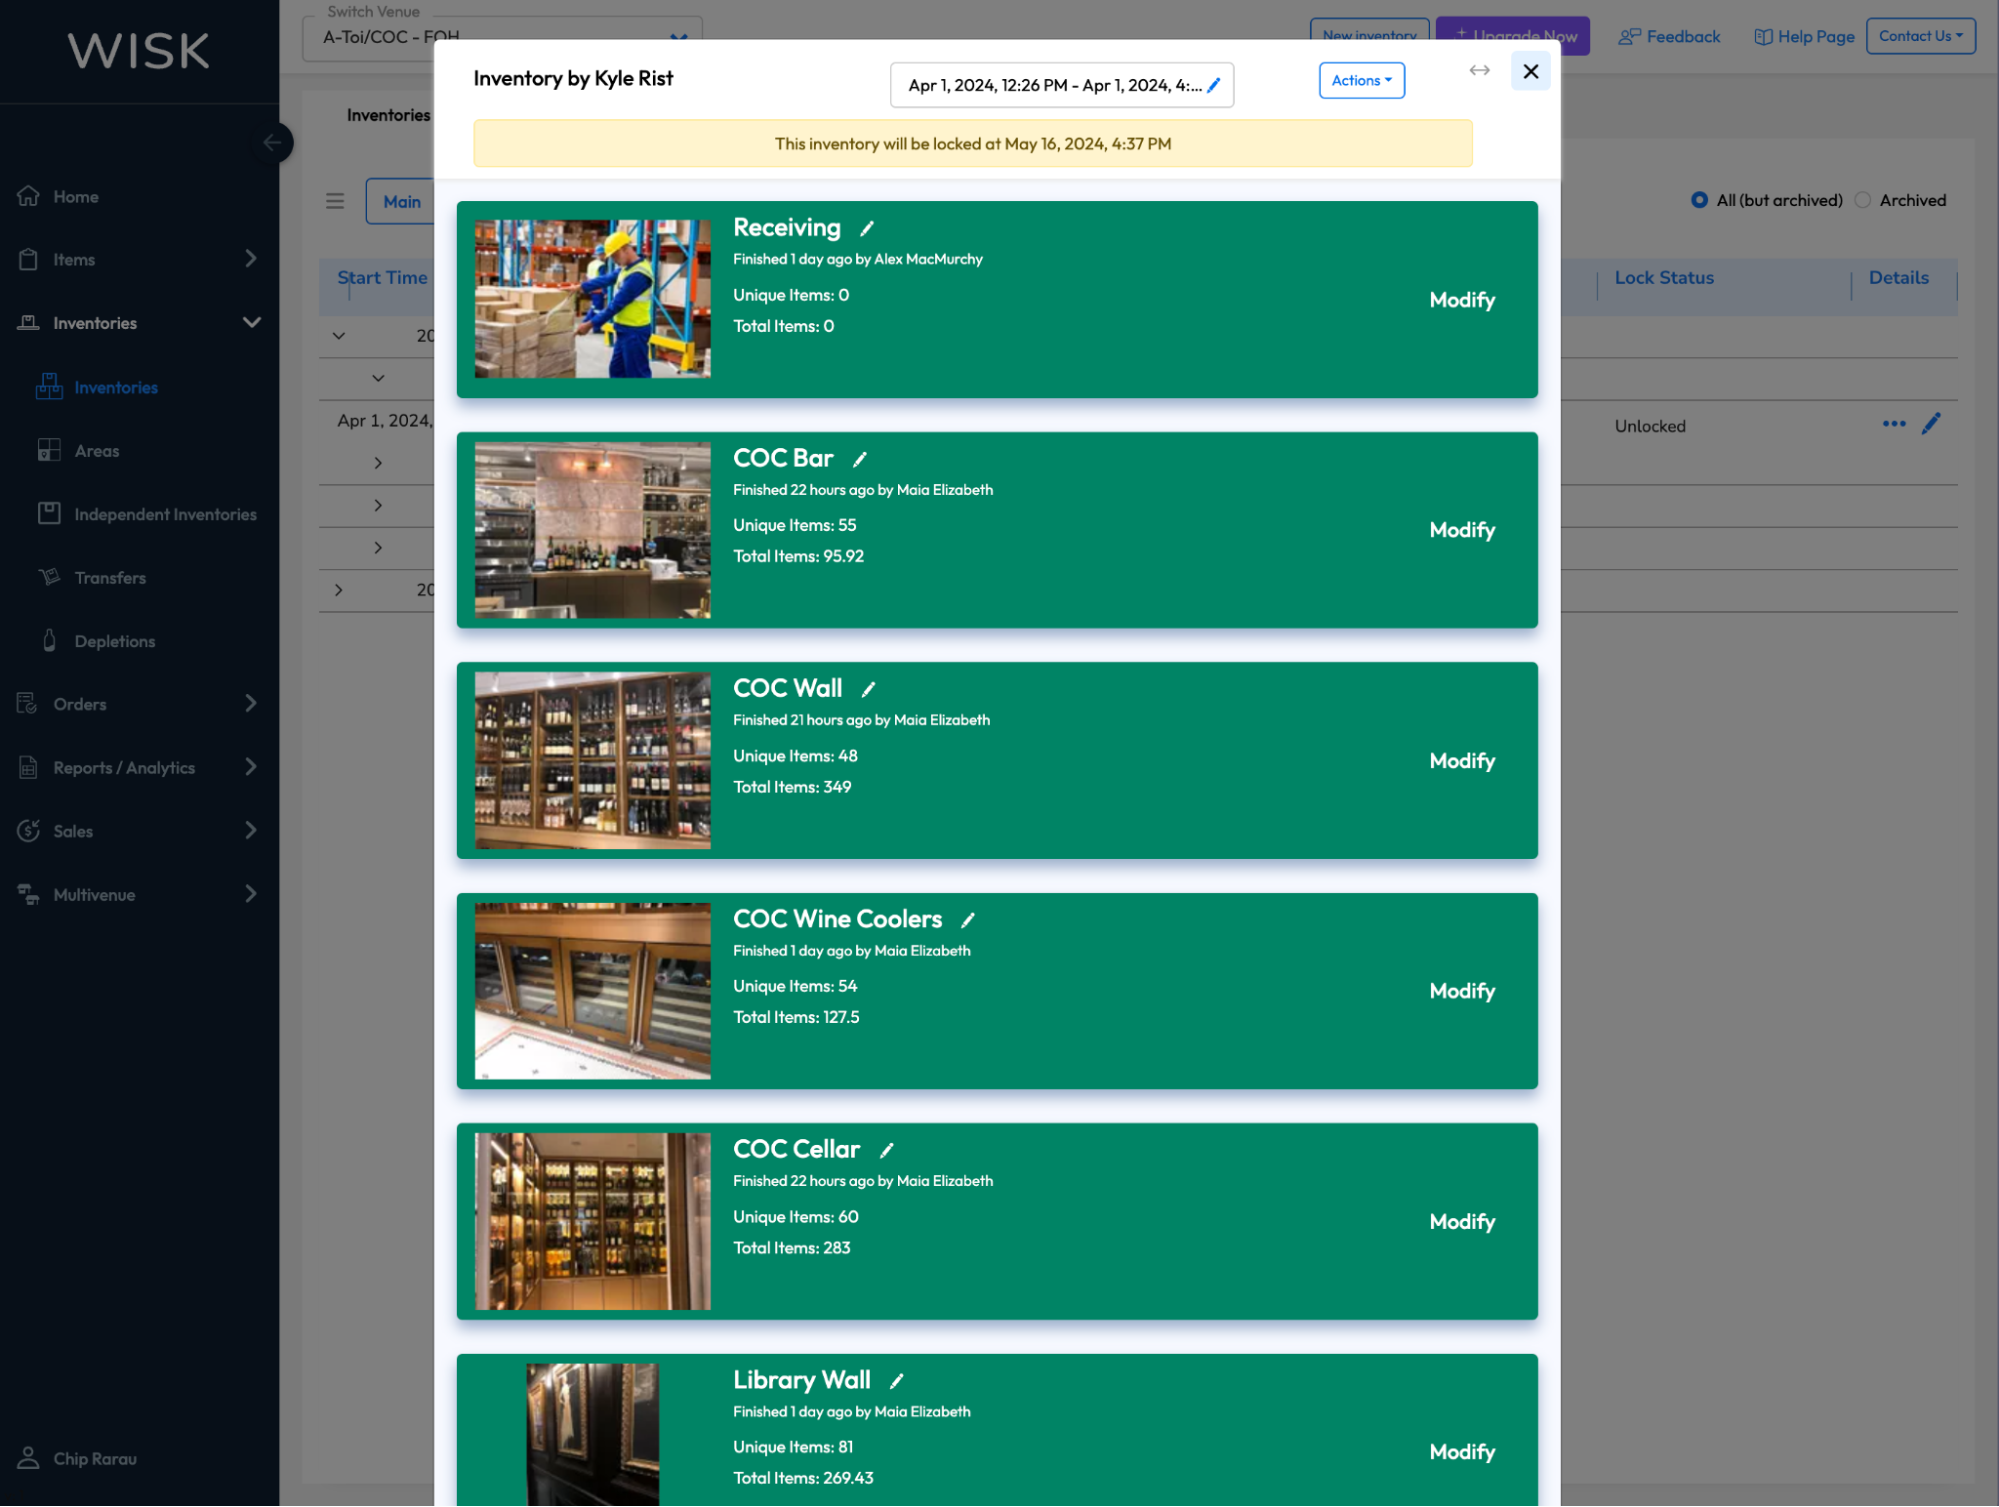The height and width of the screenshot is (1507, 1999).
Task: Open the Switch Venue dropdown
Action: click(678, 37)
